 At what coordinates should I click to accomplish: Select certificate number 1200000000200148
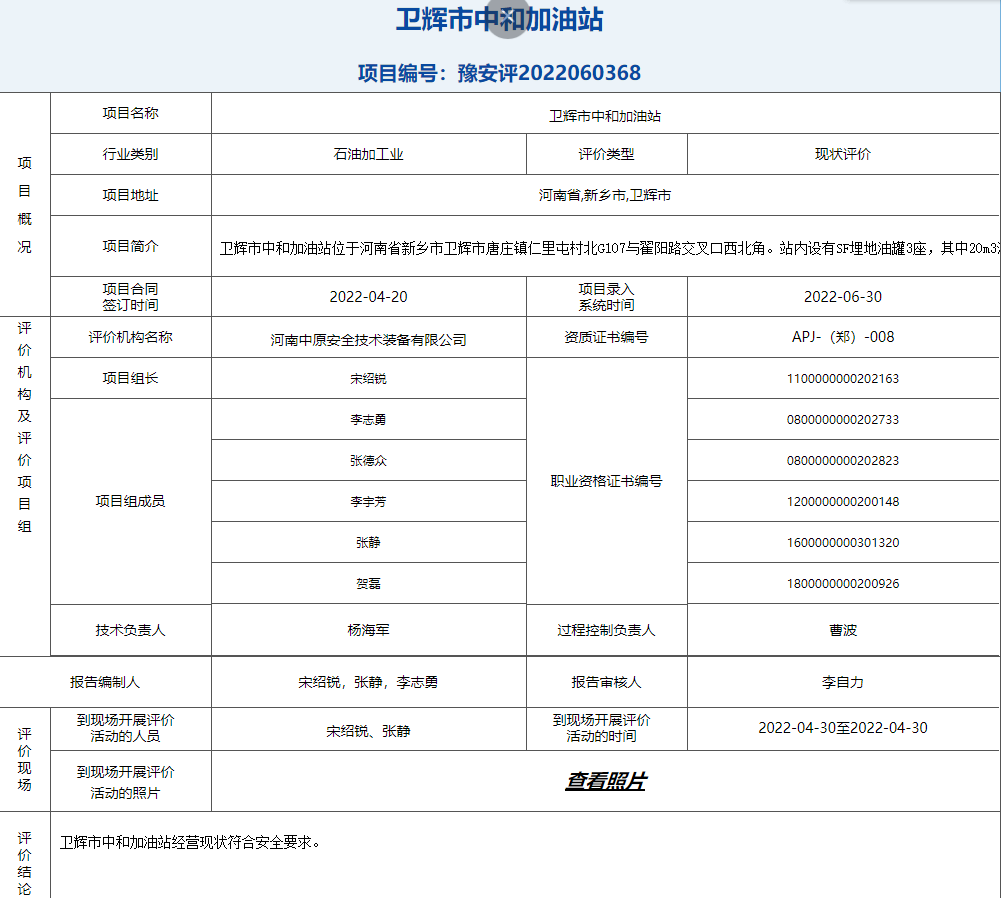843,502
